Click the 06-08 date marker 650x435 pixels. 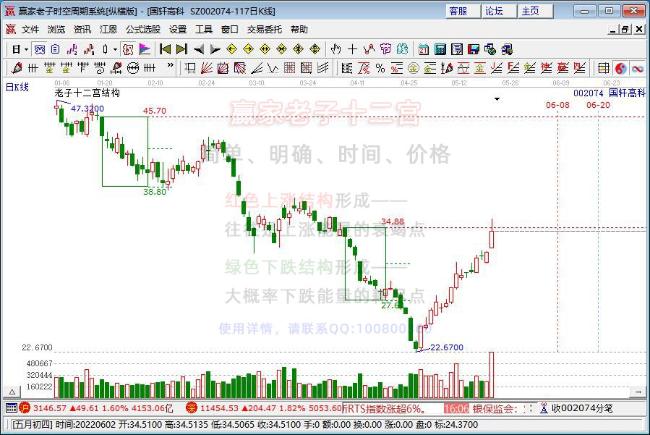557,105
